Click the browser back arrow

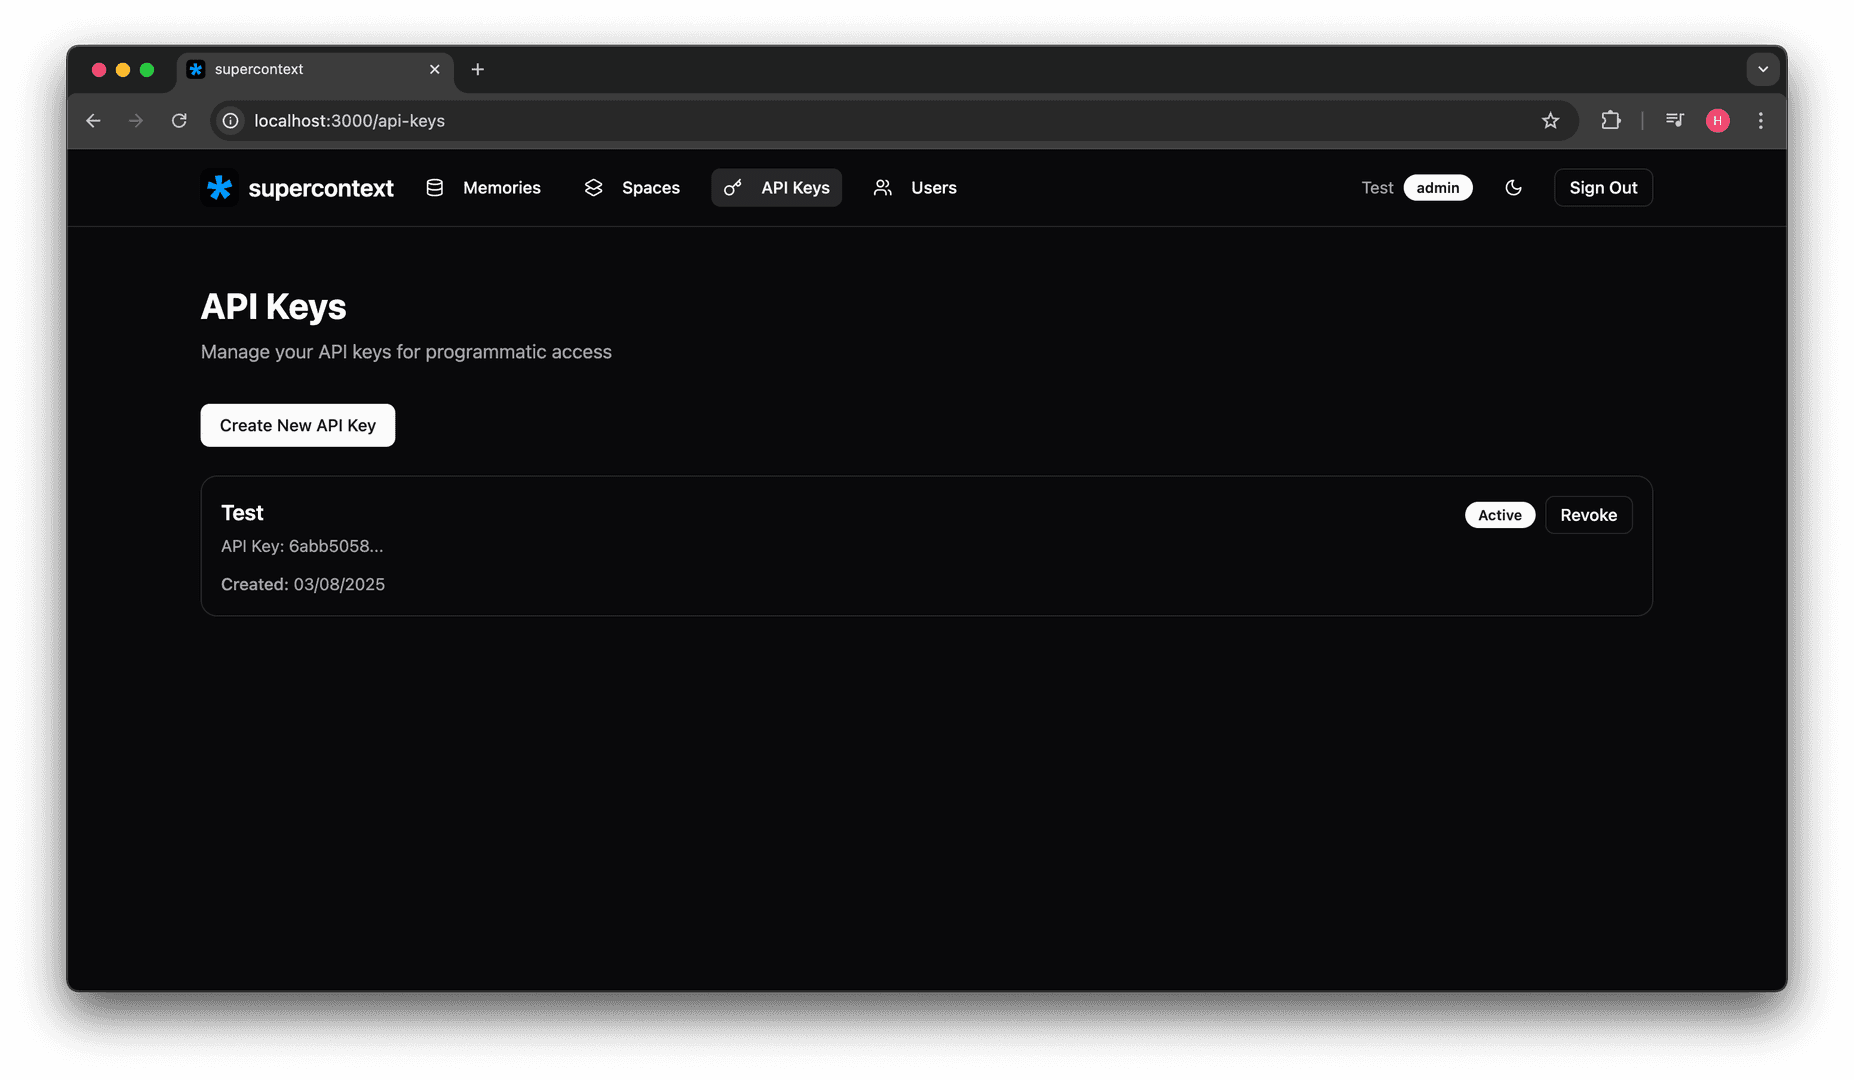tap(93, 121)
